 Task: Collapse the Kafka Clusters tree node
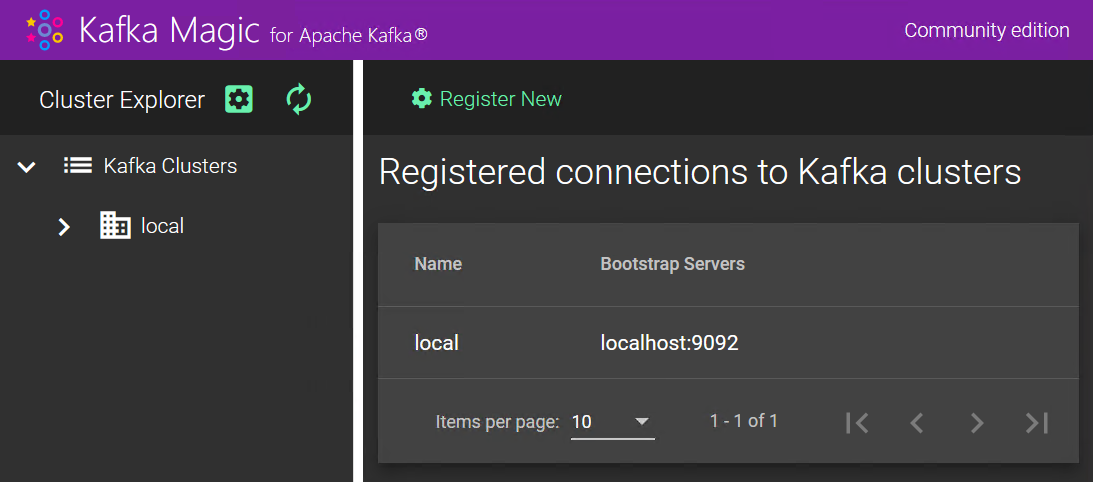point(26,167)
